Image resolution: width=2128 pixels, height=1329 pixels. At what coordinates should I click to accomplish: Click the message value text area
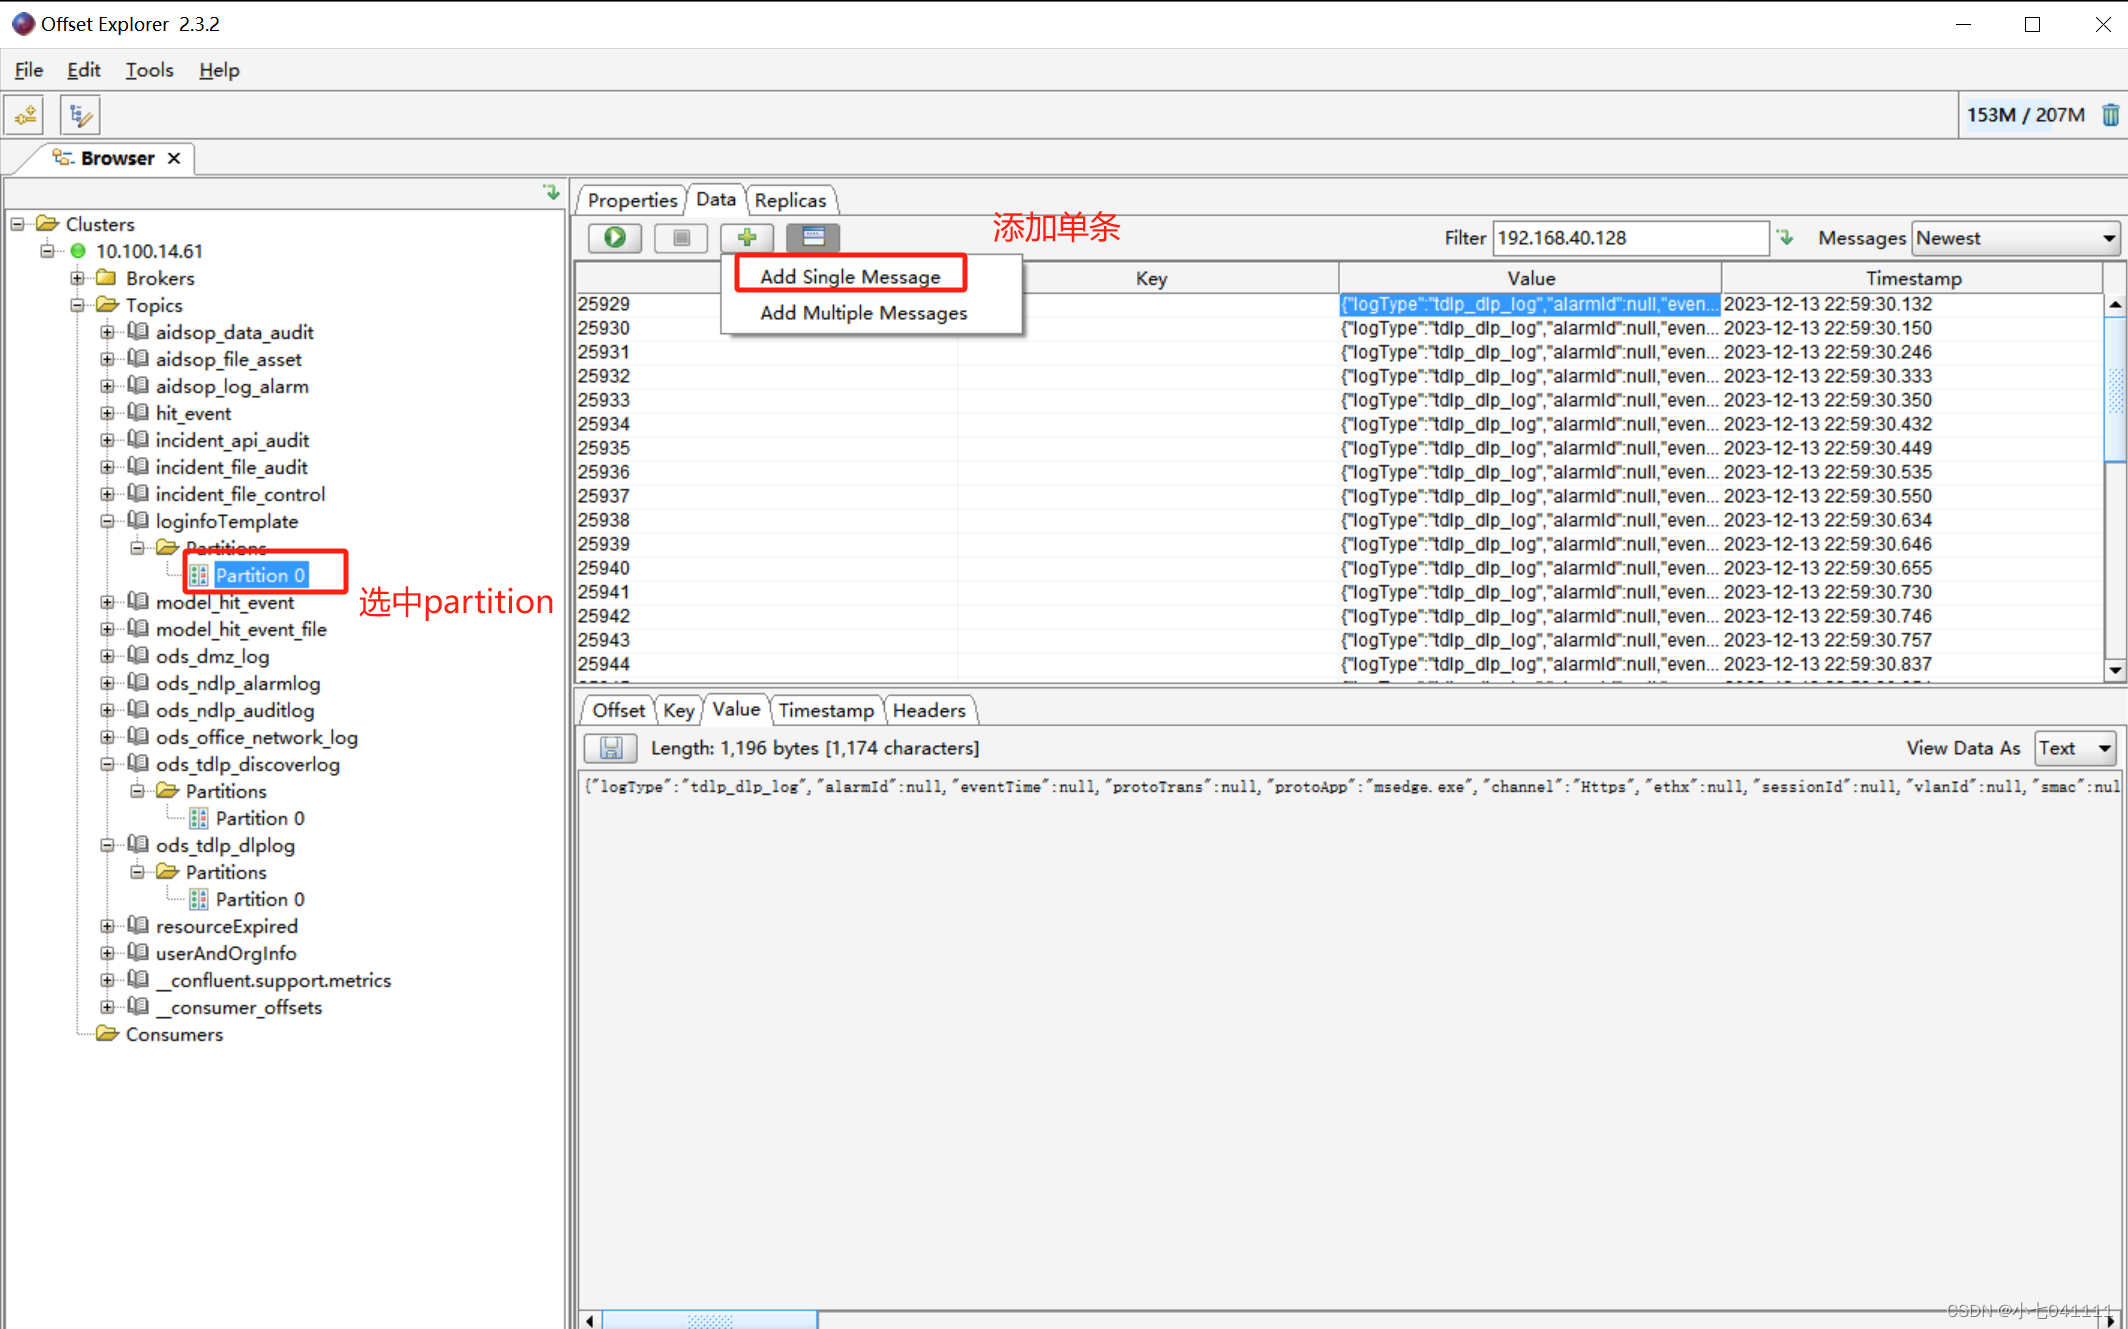(x=1350, y=1040)
